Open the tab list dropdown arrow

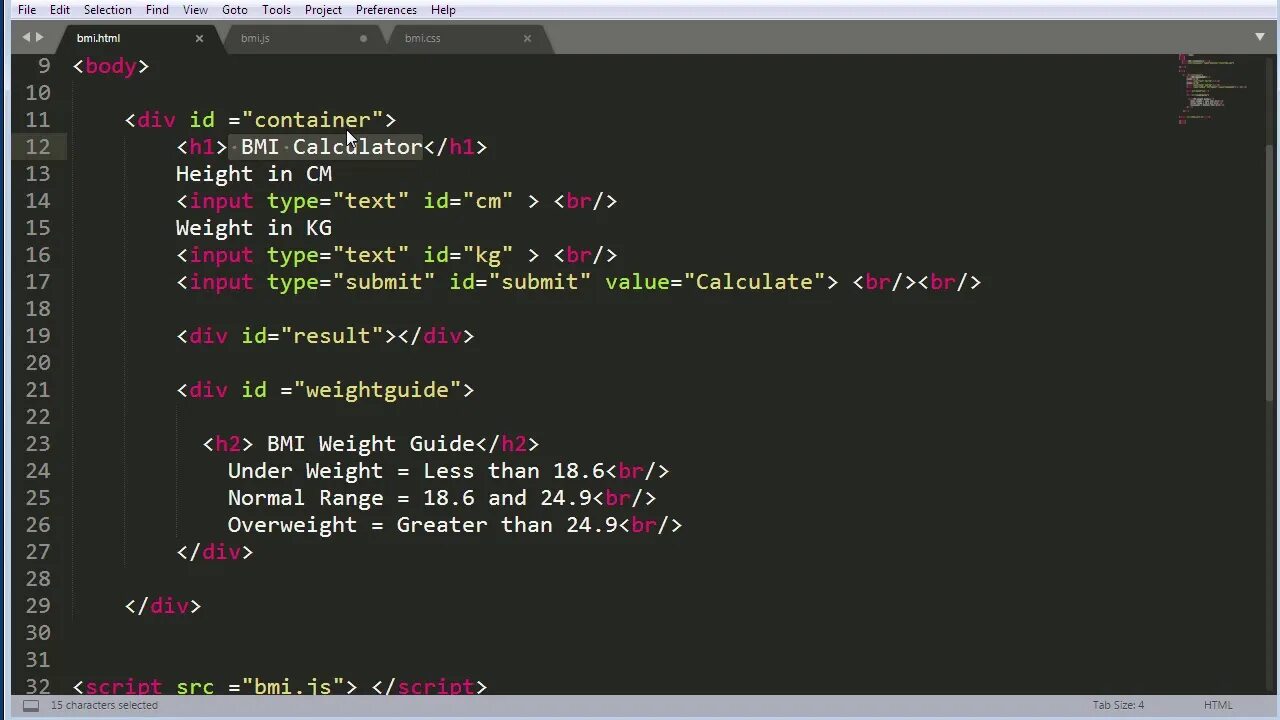(1260, 37)
